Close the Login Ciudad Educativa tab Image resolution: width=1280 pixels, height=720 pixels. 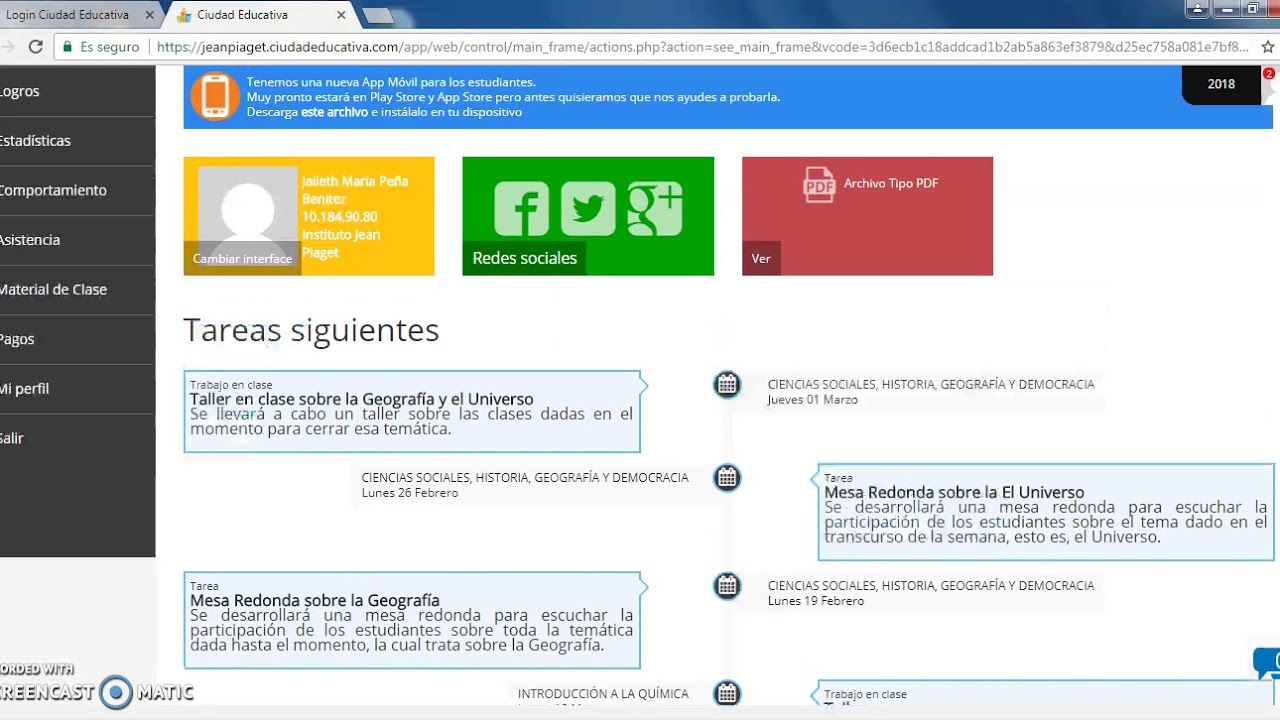[x=150, y=15]
